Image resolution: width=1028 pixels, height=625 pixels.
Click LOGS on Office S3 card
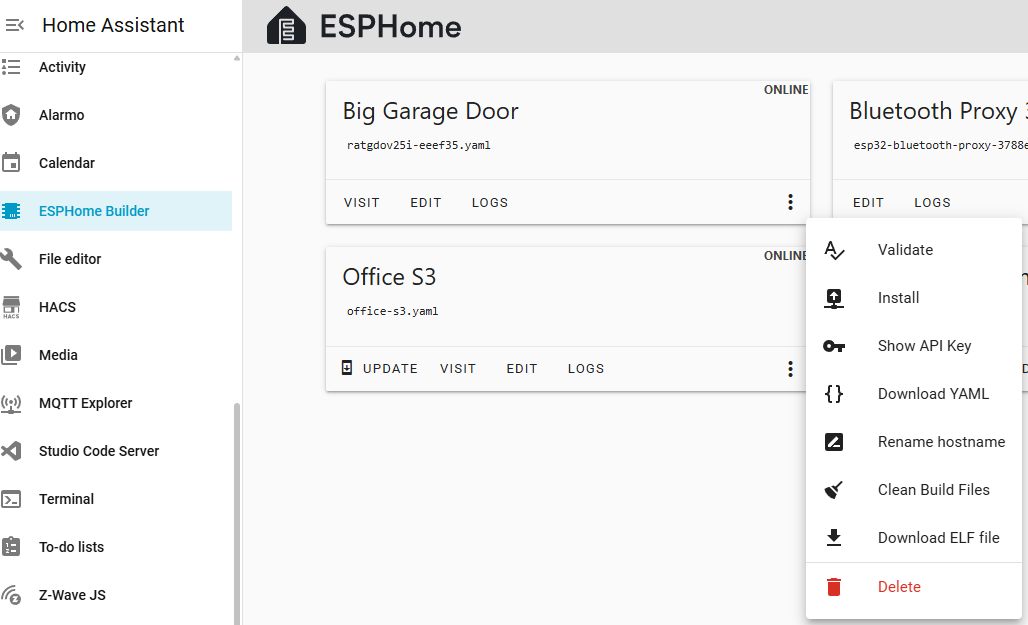tap(586, 369)
